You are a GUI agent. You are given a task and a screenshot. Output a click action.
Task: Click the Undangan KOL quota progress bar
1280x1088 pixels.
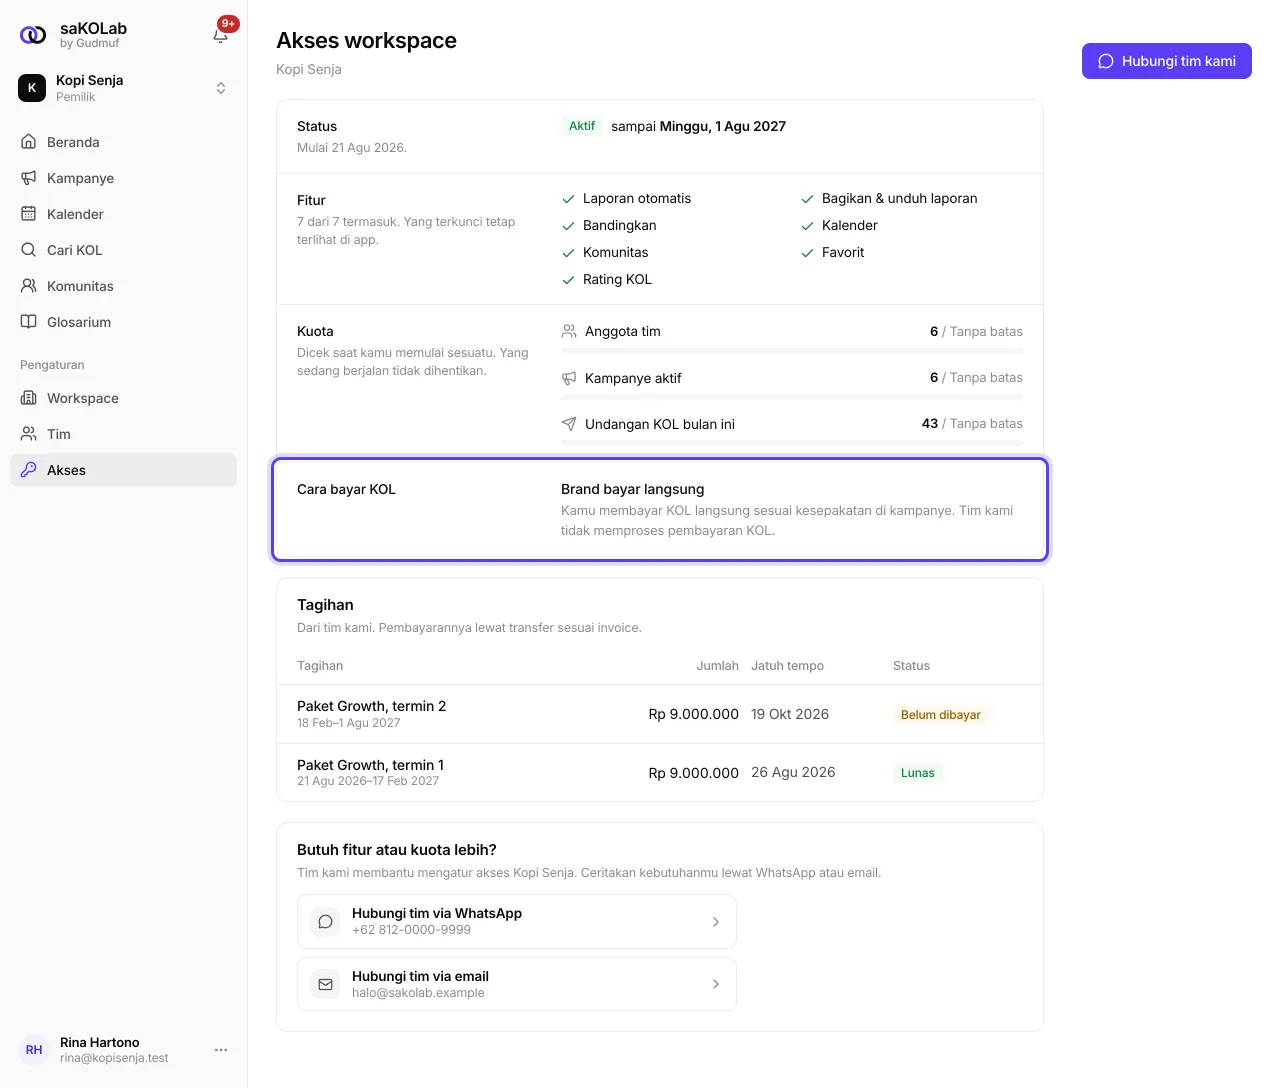(x=792, y=443)
